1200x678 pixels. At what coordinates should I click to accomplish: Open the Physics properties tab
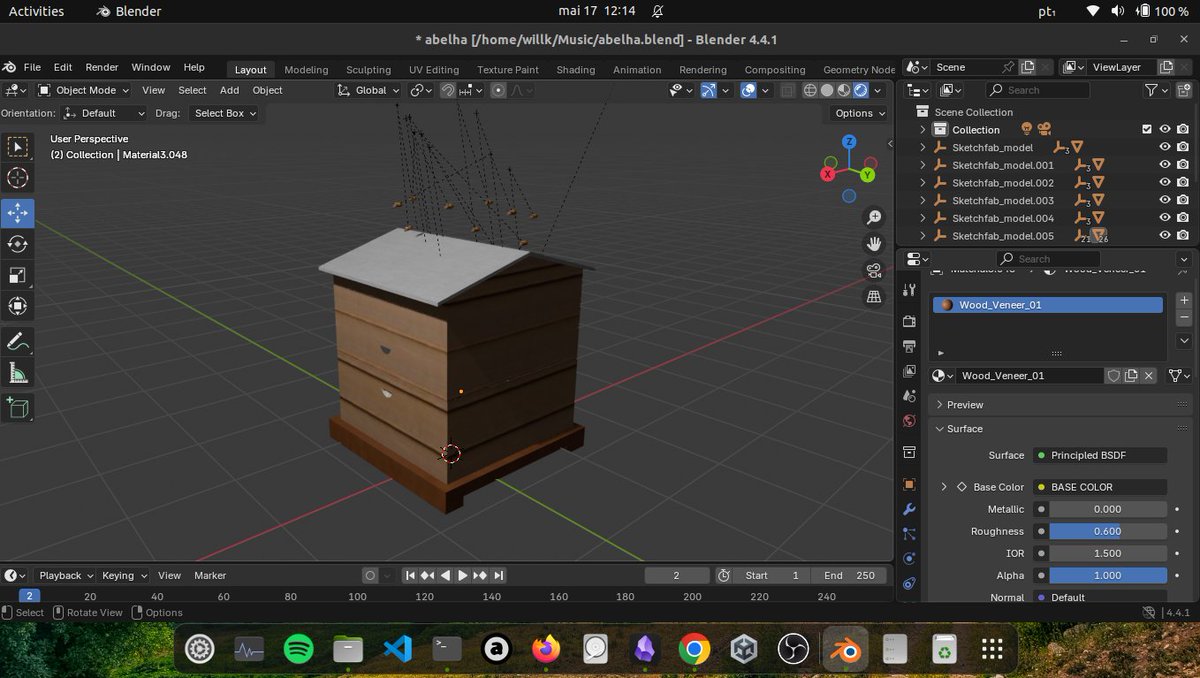[x=909, y=558]
